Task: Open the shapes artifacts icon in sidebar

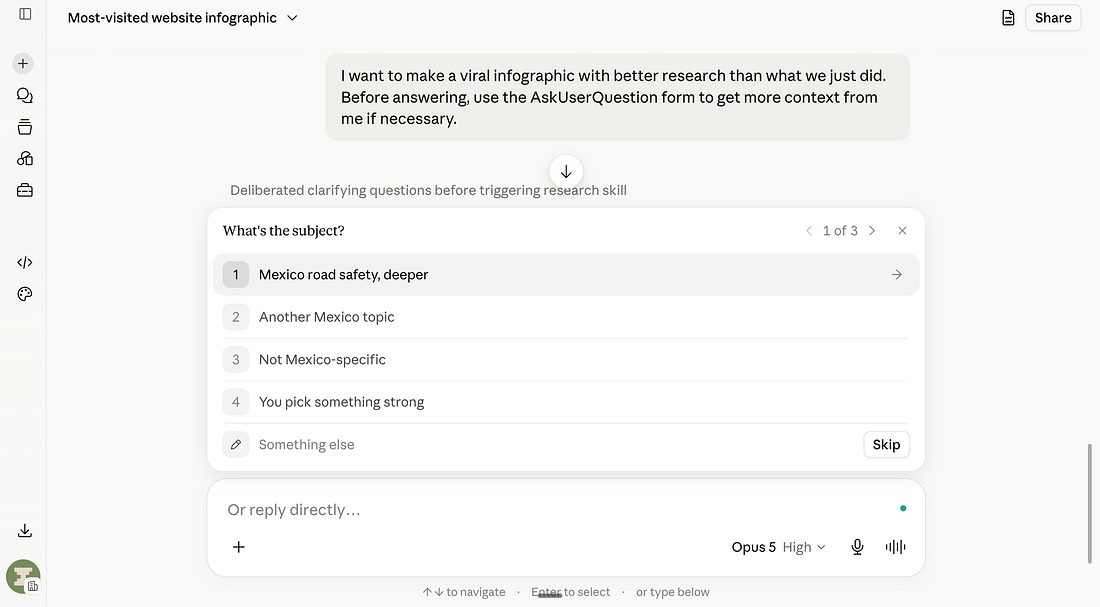Action: pos(25,159)
